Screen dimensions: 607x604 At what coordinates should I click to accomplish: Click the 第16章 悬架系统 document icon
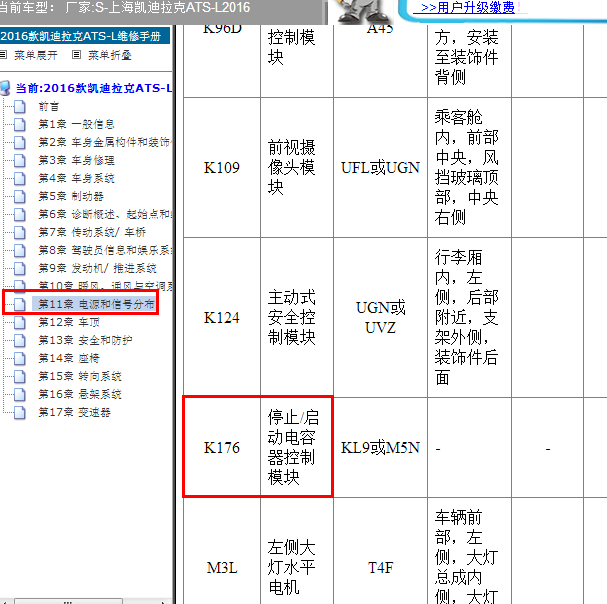[x=20, y=395]
